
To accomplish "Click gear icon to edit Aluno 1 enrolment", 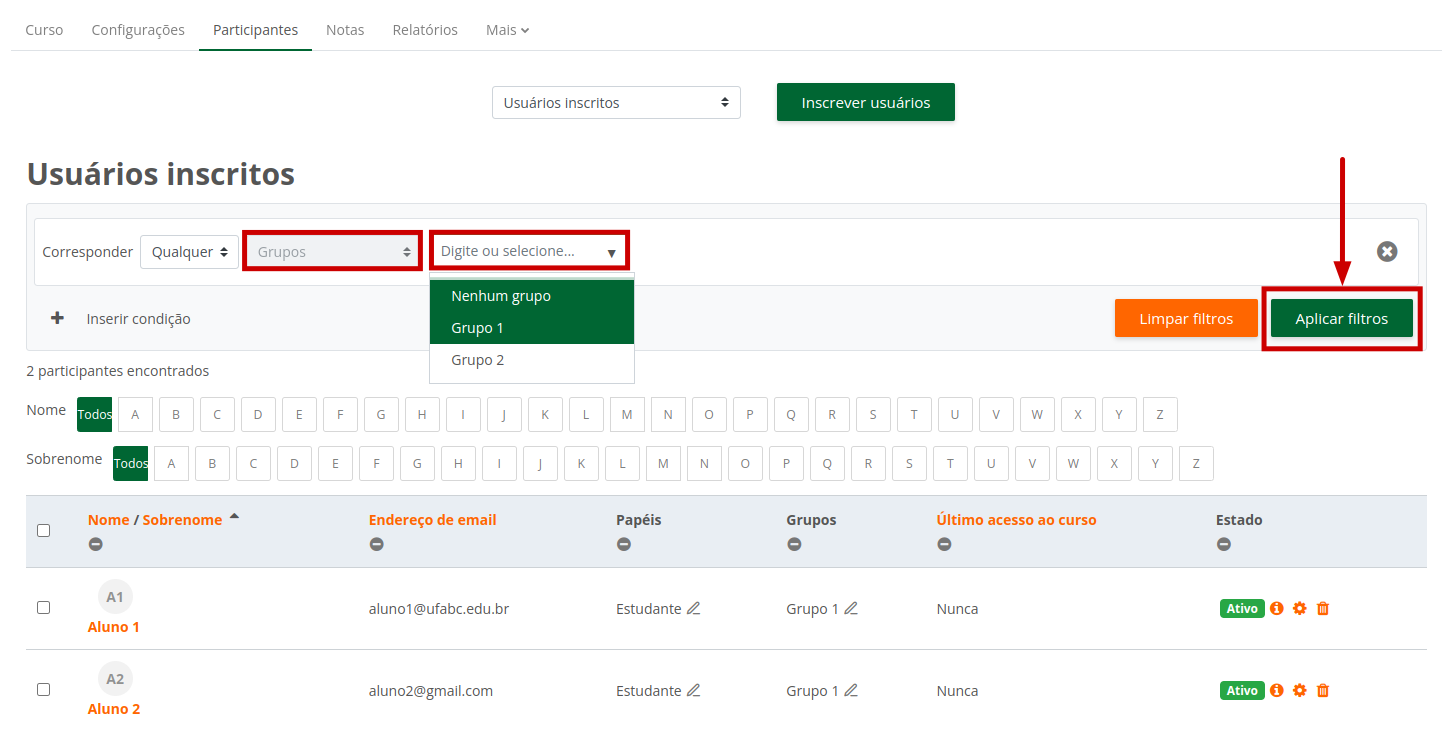I will (x=1300, y=608).
